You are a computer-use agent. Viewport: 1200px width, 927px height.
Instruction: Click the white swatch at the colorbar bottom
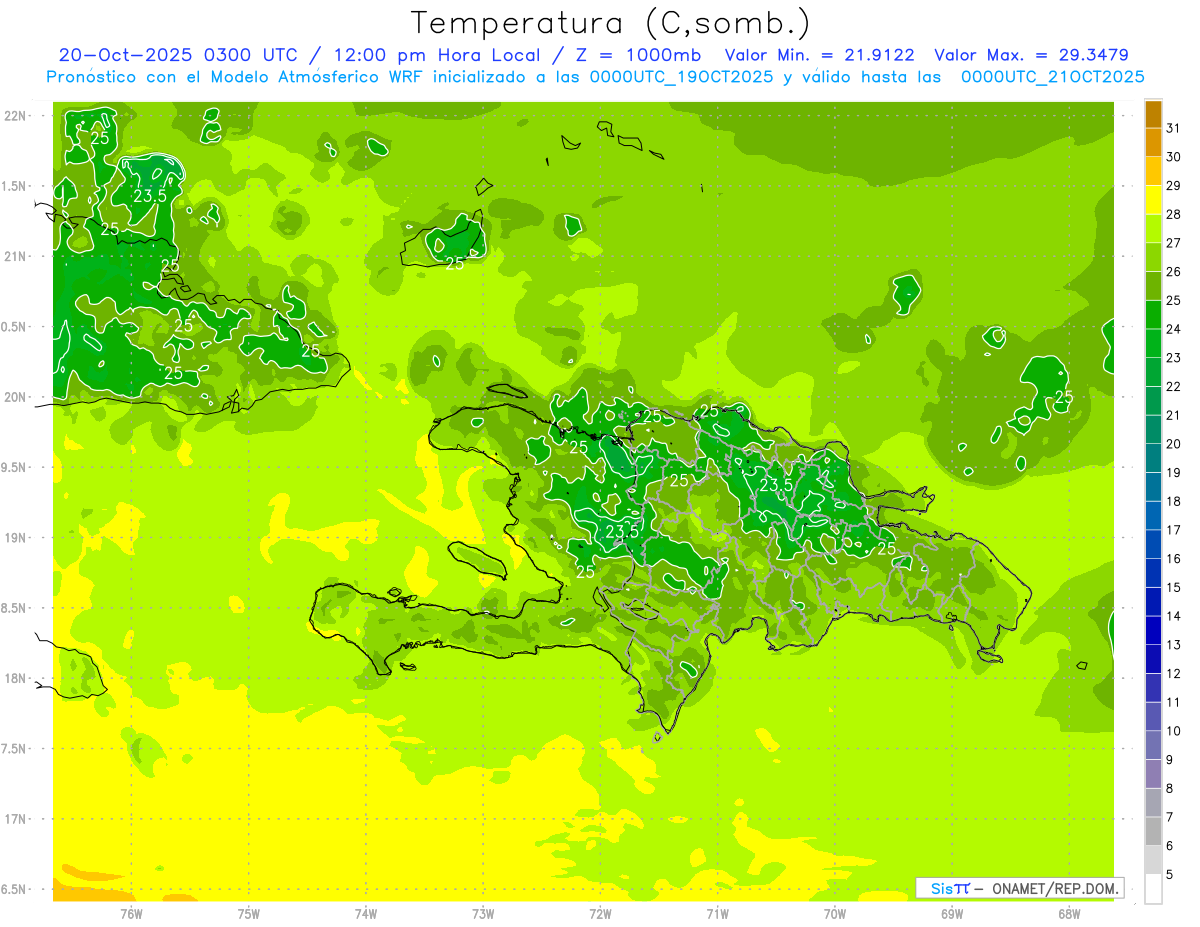1153,889
